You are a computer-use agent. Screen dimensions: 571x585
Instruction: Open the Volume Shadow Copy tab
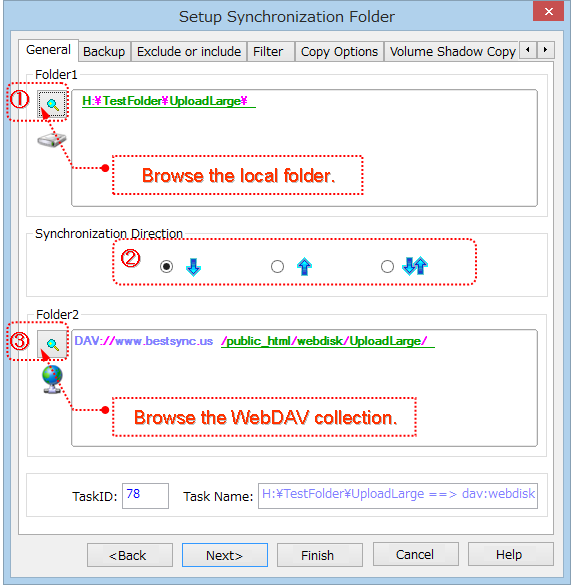click(x=452, y=51)
